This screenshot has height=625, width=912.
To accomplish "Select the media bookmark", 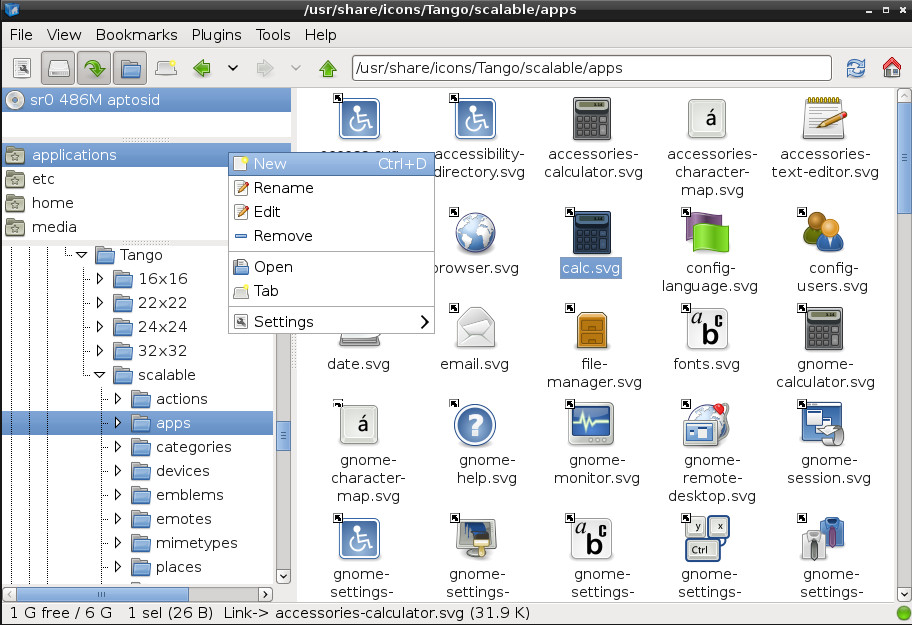I will pyautogui.click(x=115, y=227).
